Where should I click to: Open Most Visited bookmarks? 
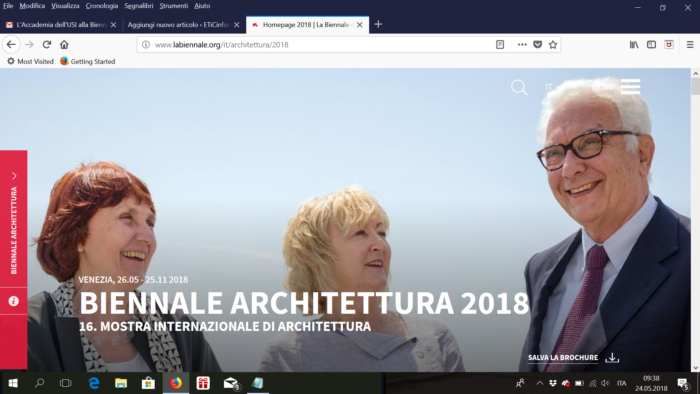coord(30,62)
